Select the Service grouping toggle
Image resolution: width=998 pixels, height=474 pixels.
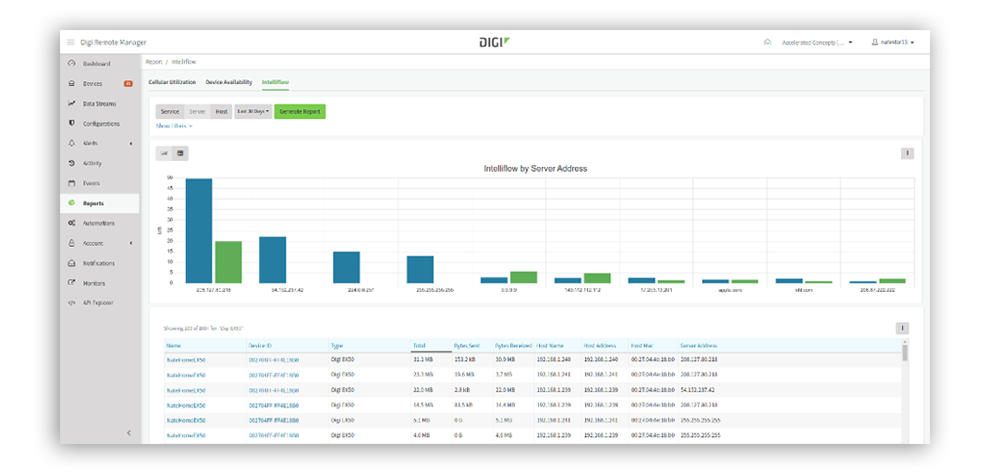click(170, 112)
